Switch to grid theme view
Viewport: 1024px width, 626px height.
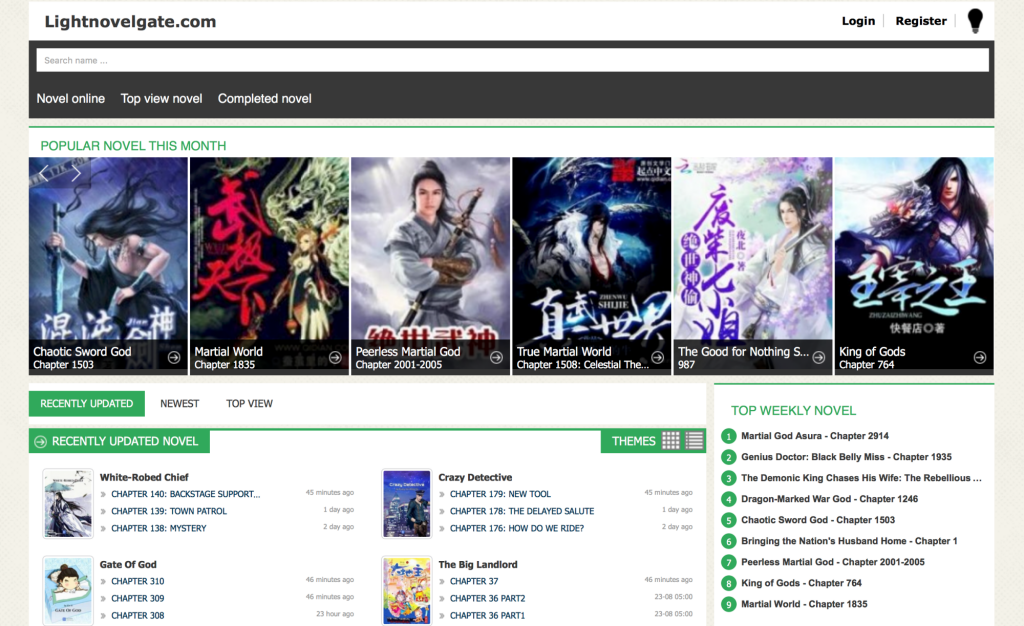click(x=671, y=441)
